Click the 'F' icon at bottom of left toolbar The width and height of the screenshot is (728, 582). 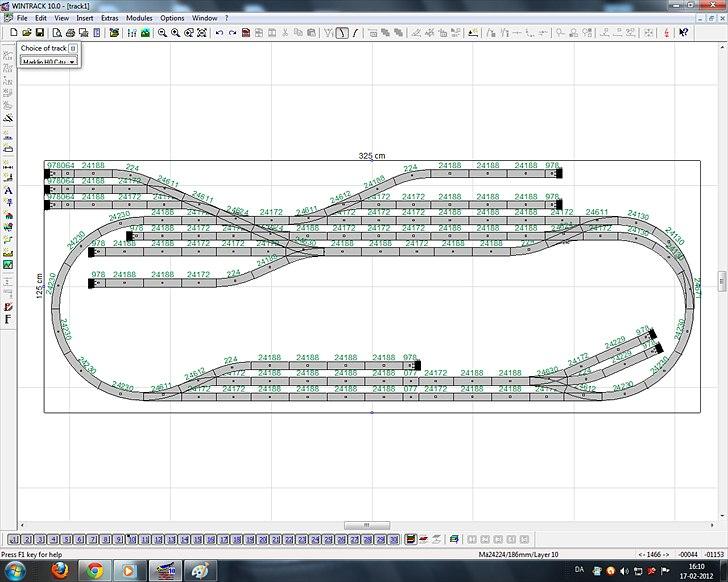[x=8, y=319]
